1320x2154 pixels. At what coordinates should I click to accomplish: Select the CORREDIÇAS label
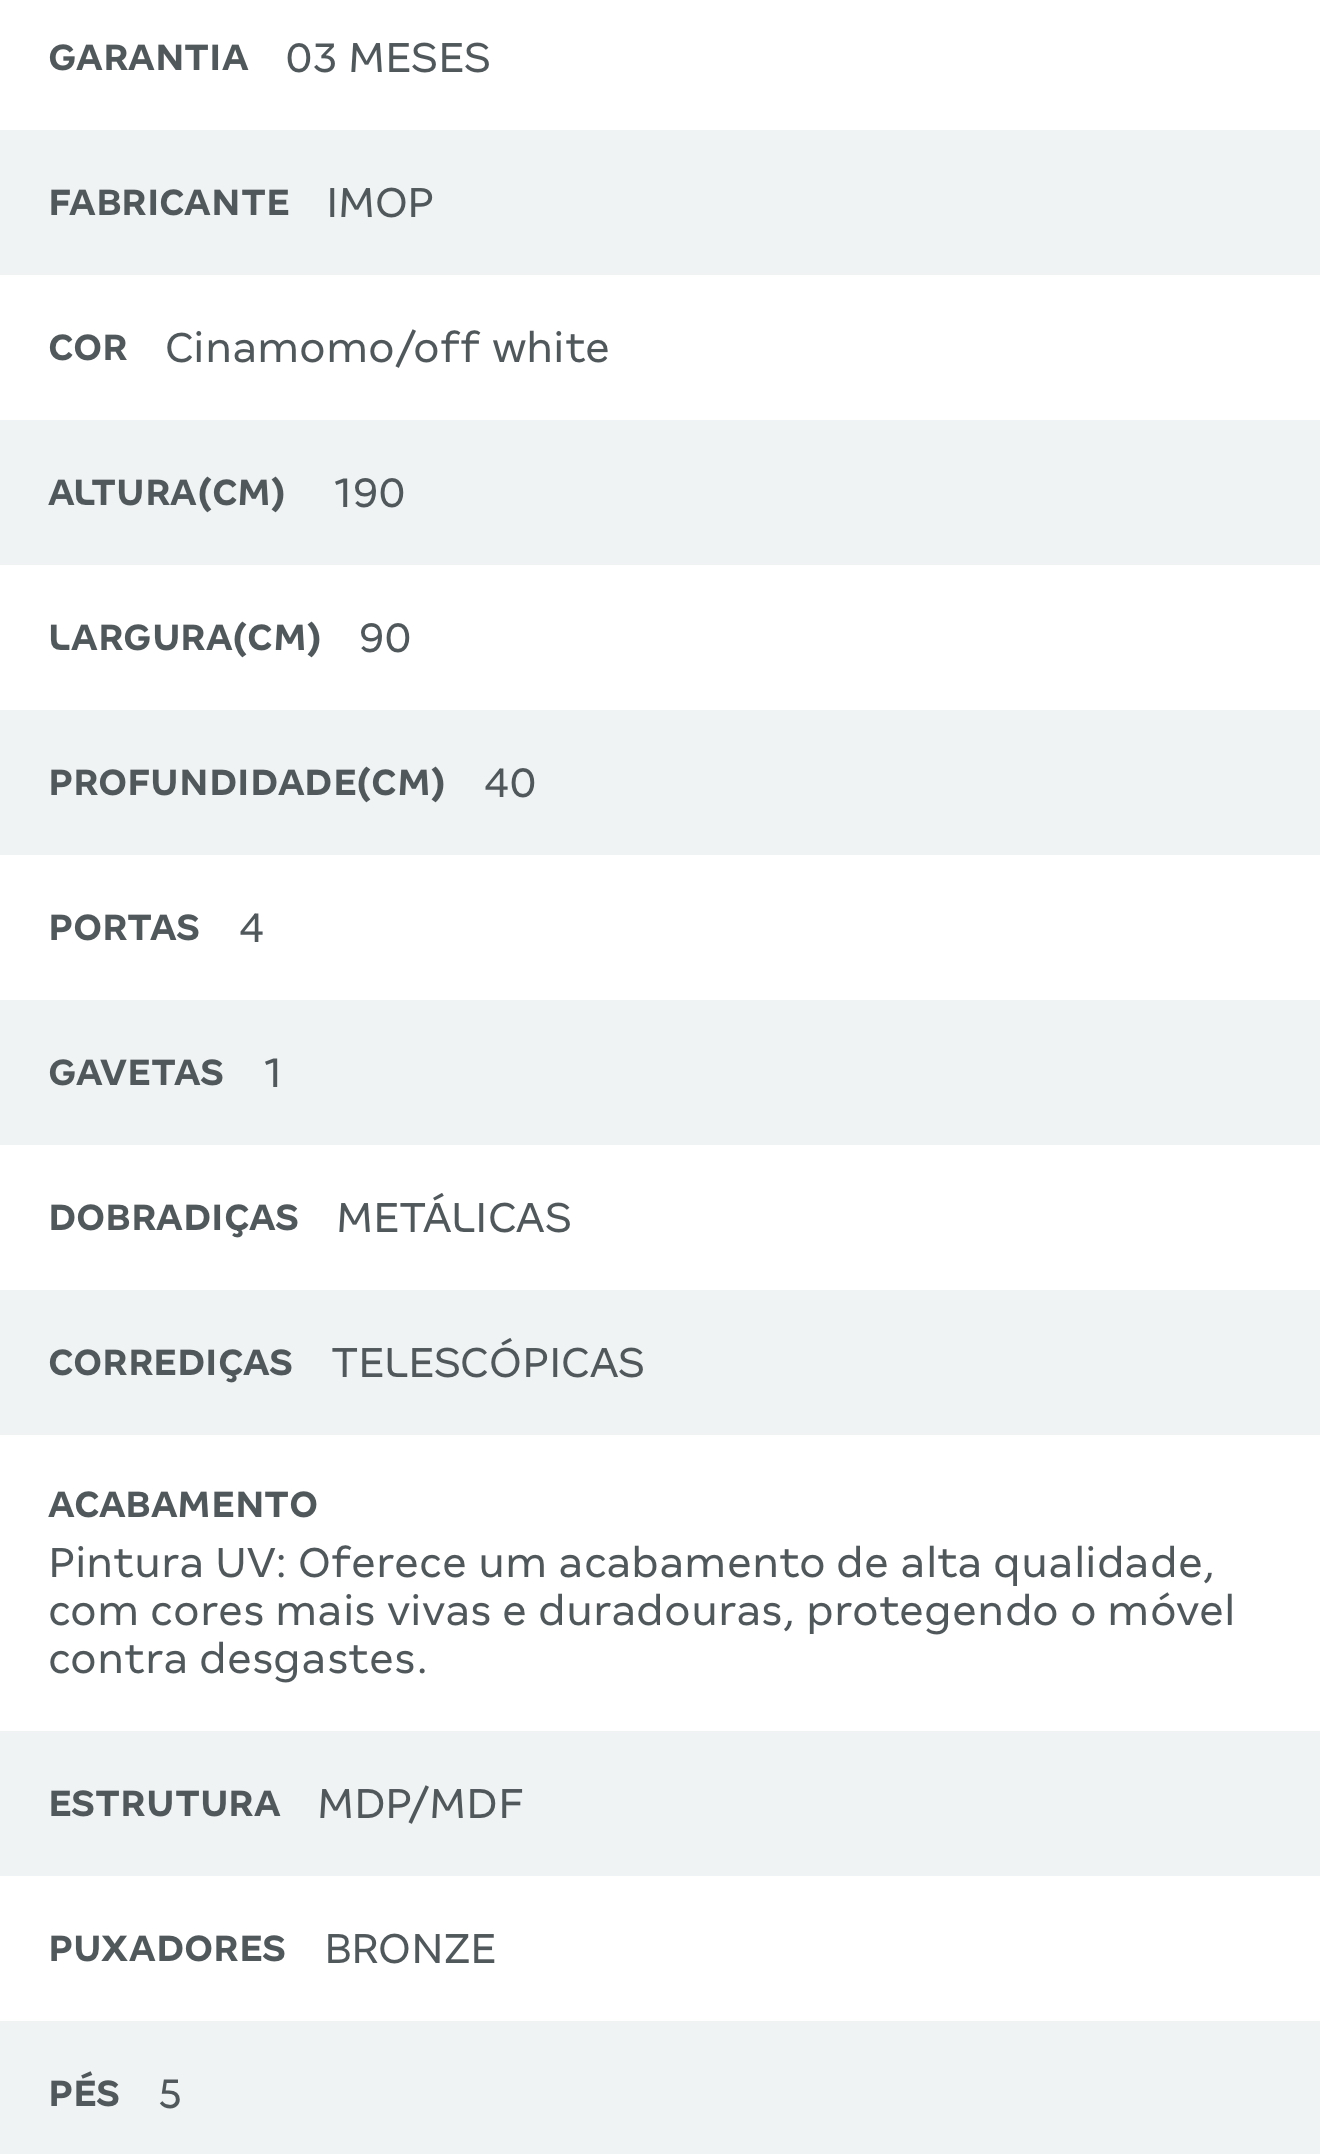[x=171, y=1363]
